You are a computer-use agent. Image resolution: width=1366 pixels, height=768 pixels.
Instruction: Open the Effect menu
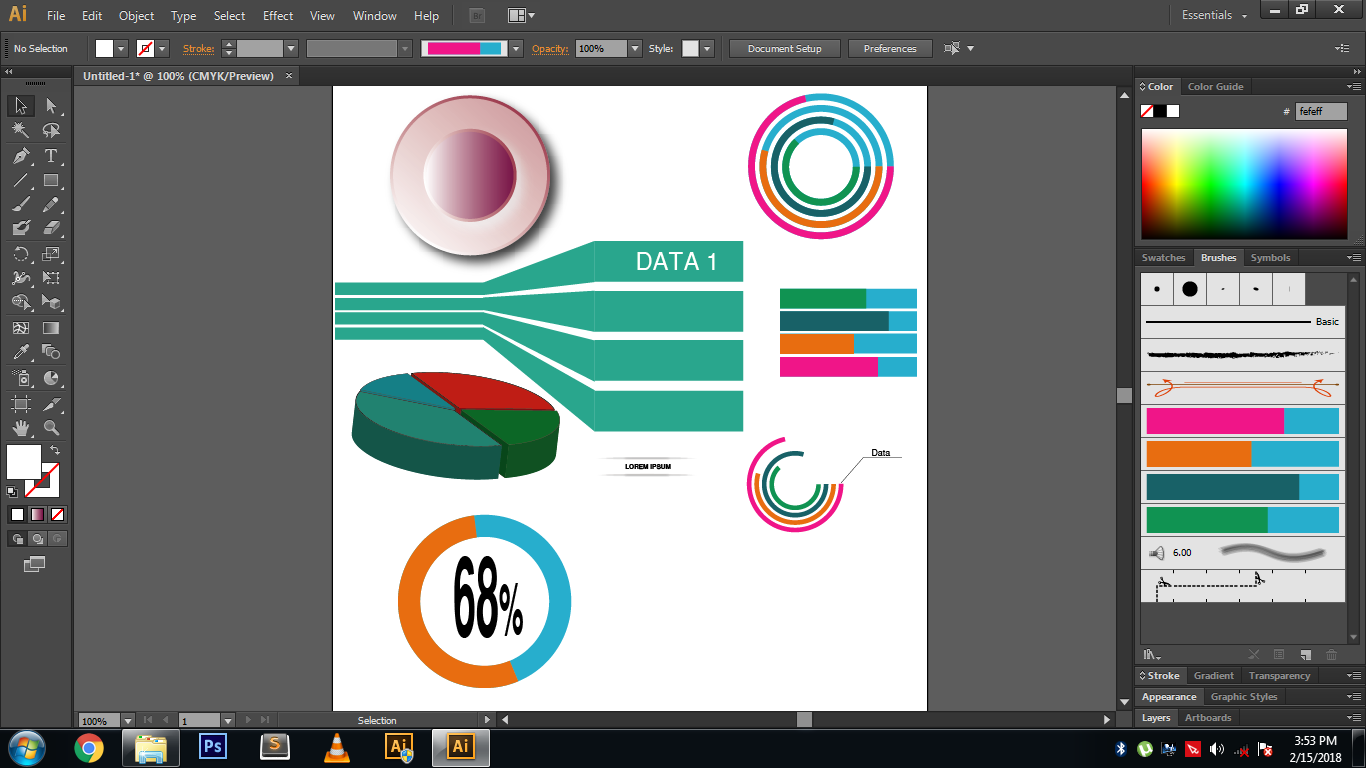278,16
